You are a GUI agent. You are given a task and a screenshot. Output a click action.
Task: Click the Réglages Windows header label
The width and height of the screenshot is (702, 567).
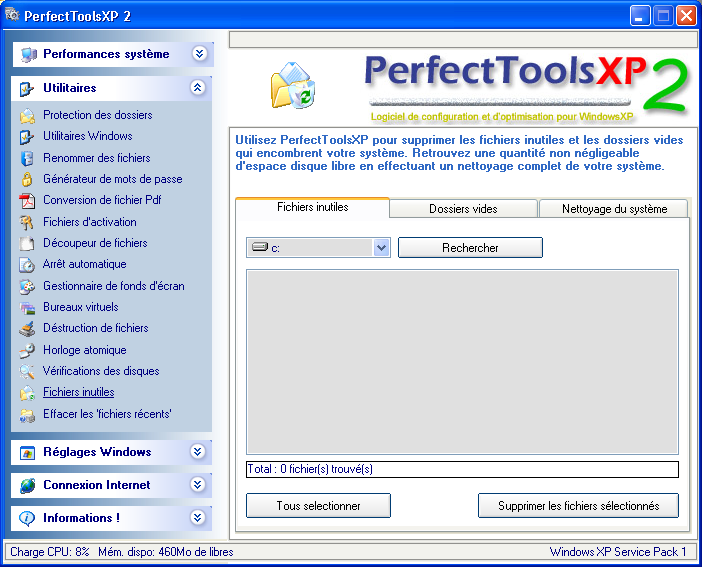click(97, 452)
